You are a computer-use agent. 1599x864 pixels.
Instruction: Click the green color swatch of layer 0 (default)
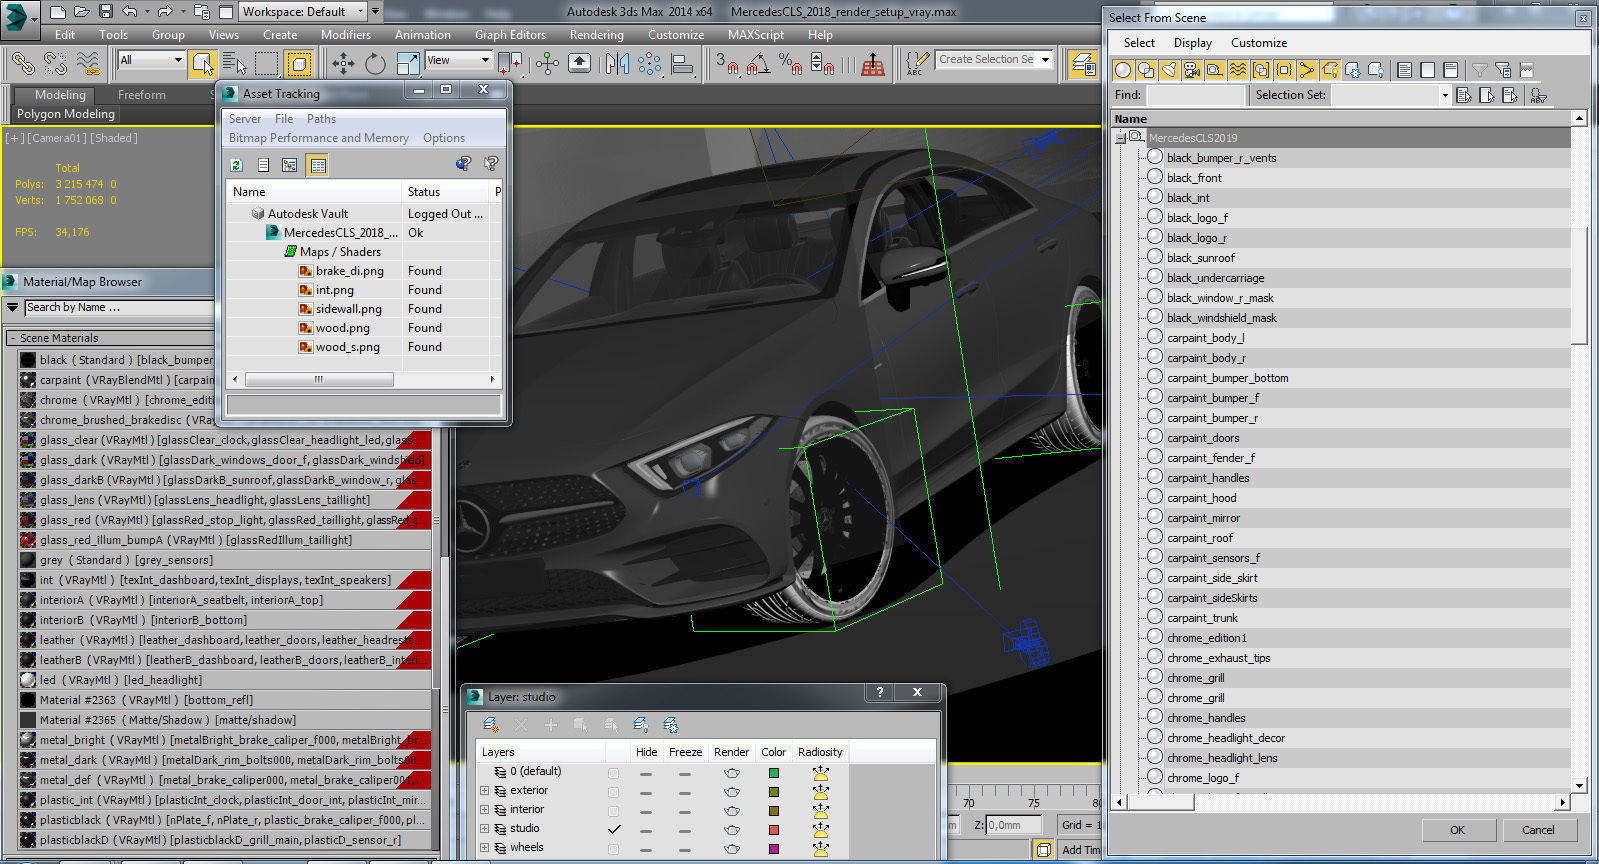click(773, 773)
